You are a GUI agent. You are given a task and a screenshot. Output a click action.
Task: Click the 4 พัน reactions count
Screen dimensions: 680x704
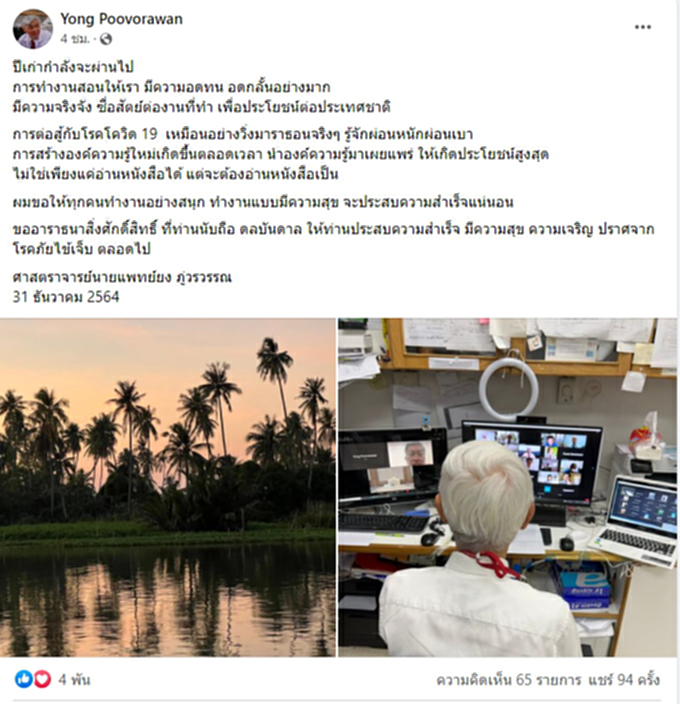coord(74,680)
